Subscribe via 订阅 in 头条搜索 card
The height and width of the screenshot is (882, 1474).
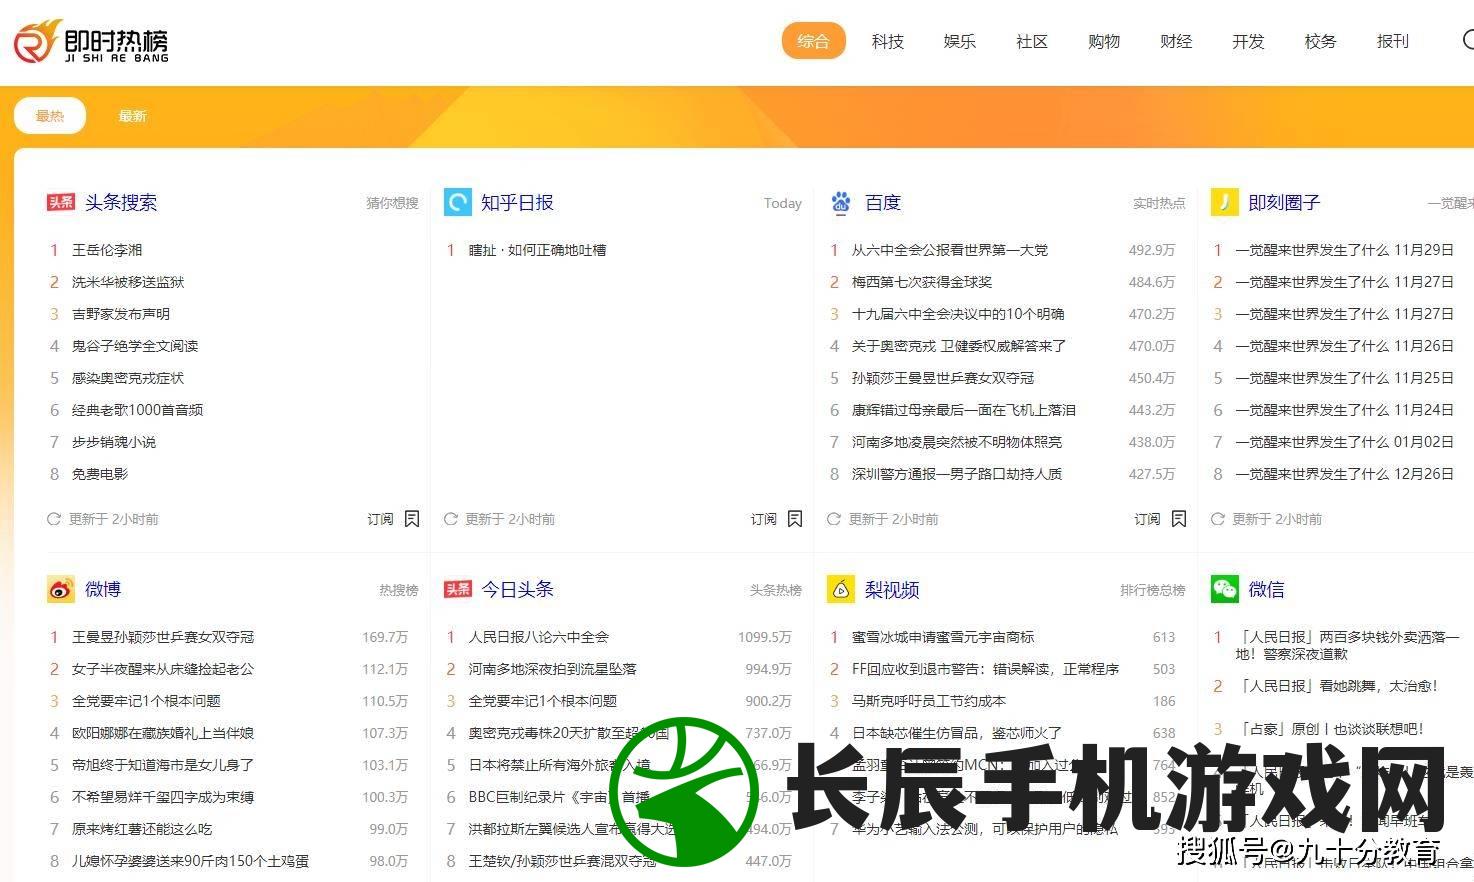point(380,519)
